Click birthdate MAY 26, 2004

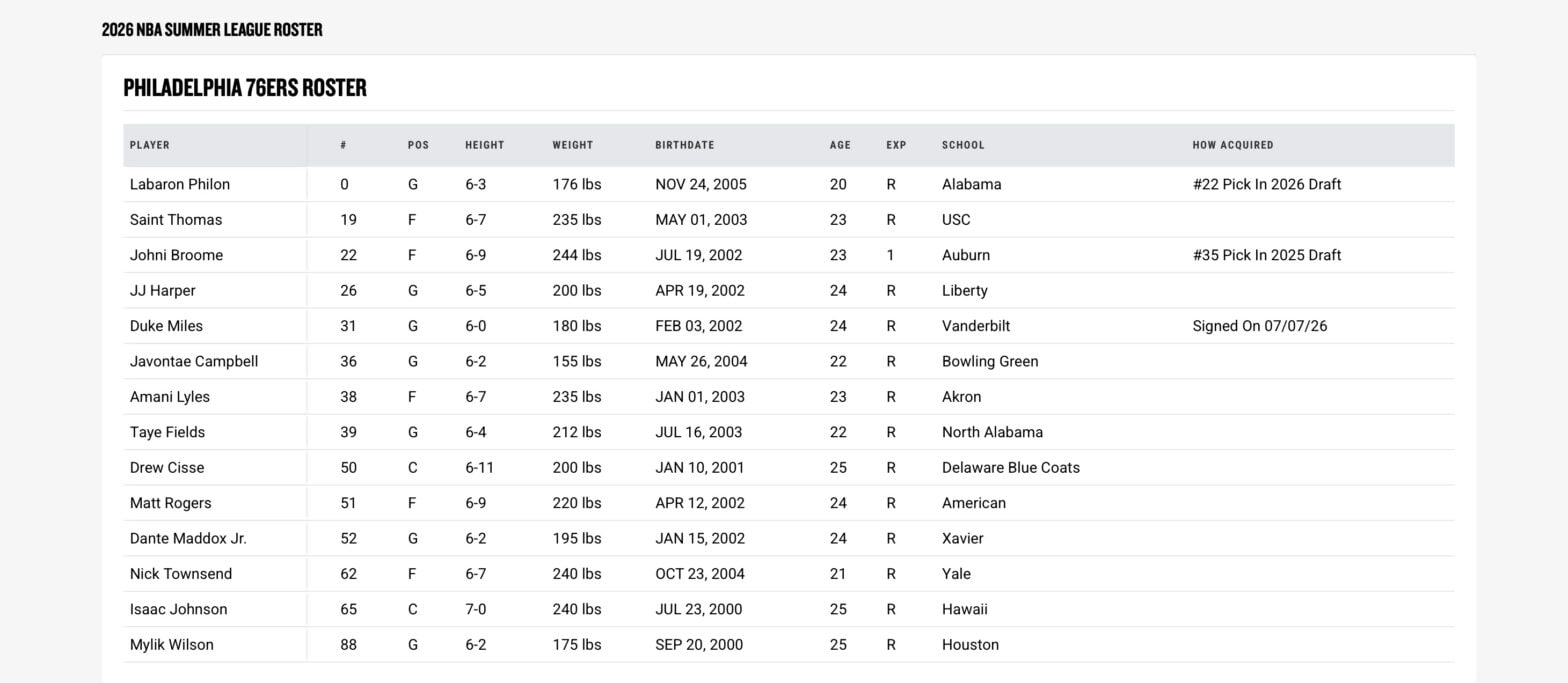tap(701, 362)
